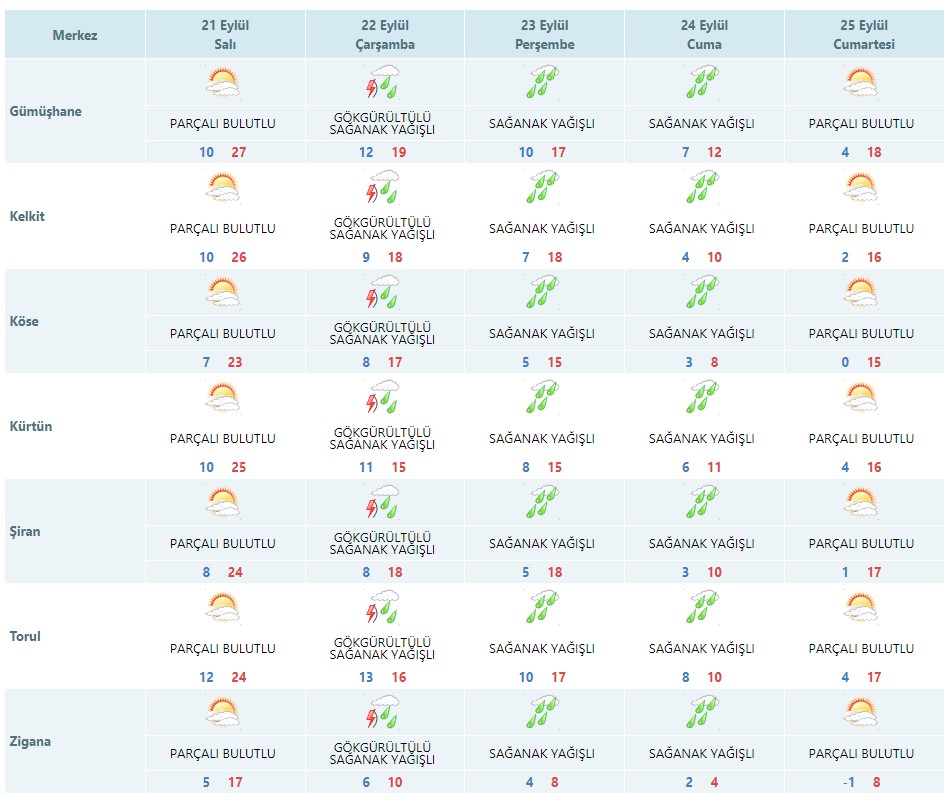Image resolution: width=952 pixels, height=799 pixels.
Task: Click the Merkez column header
Action: click(75, 36)
